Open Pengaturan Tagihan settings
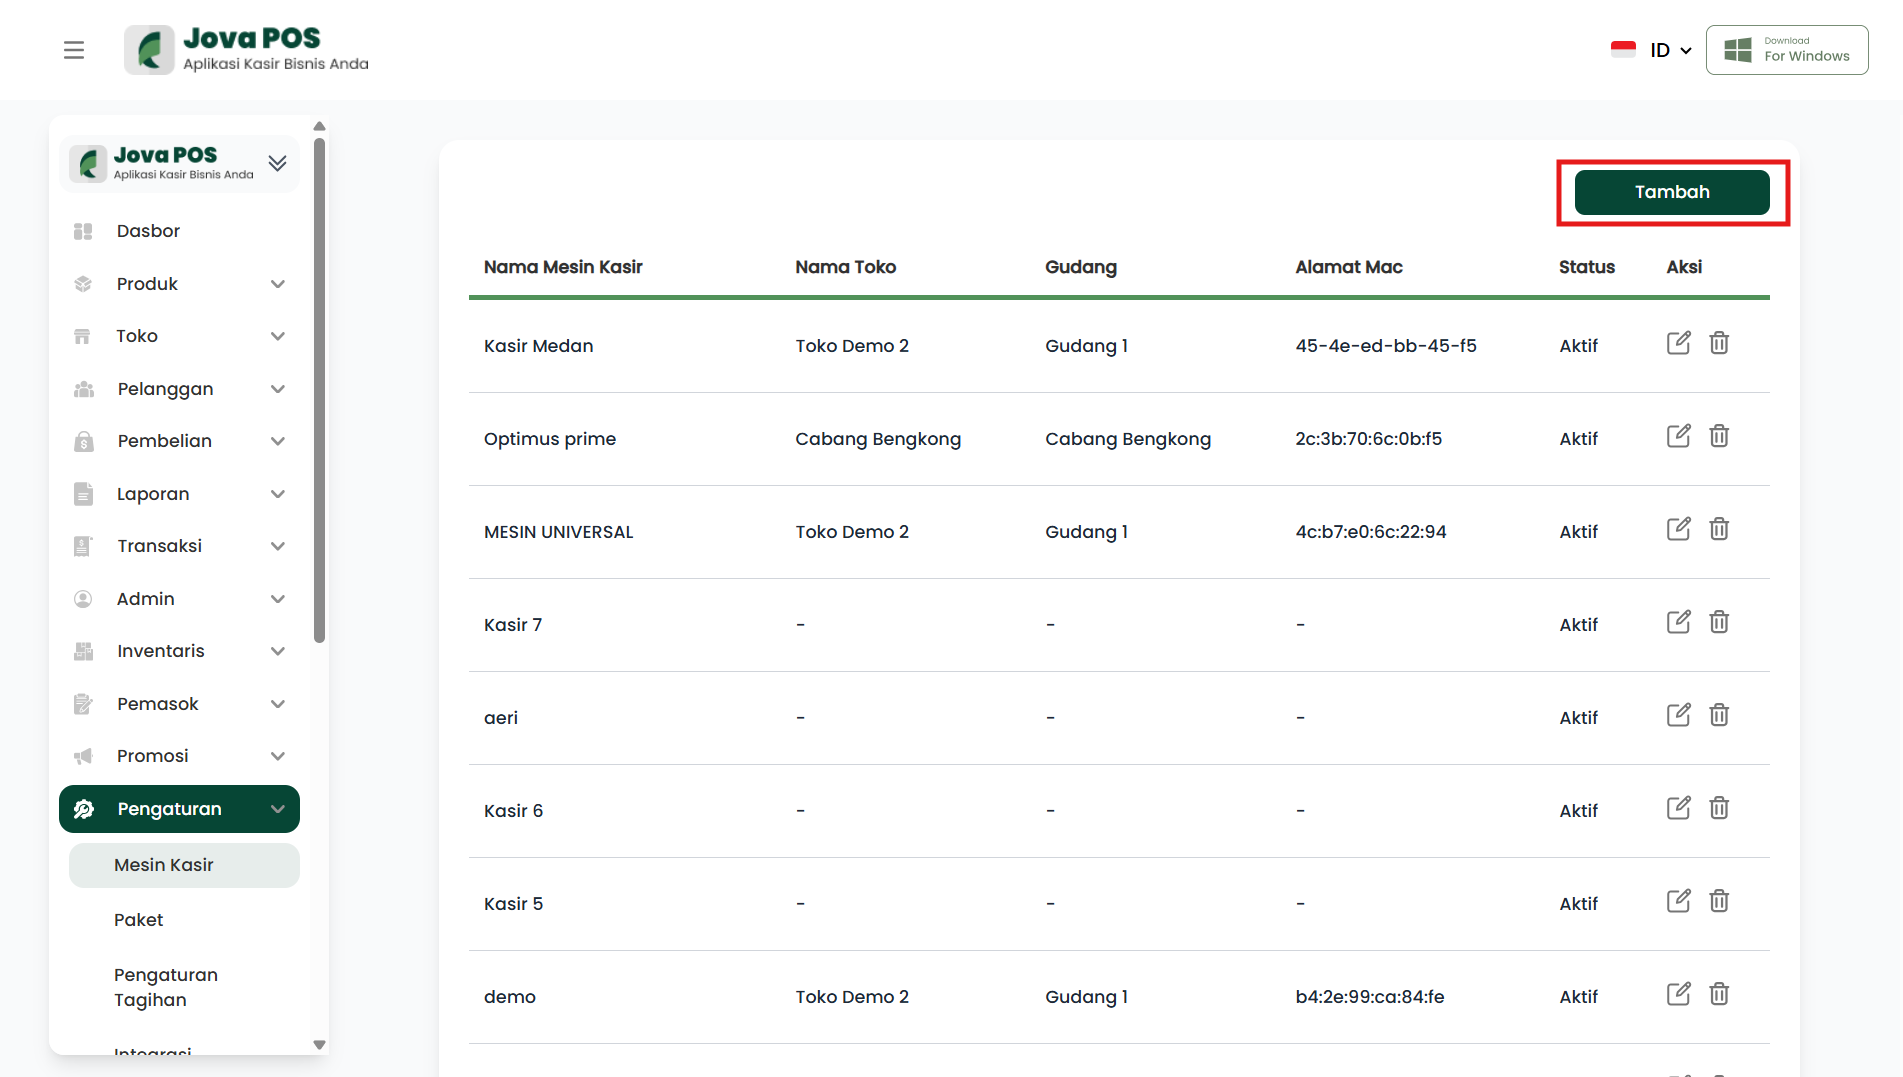 (166, 987)
